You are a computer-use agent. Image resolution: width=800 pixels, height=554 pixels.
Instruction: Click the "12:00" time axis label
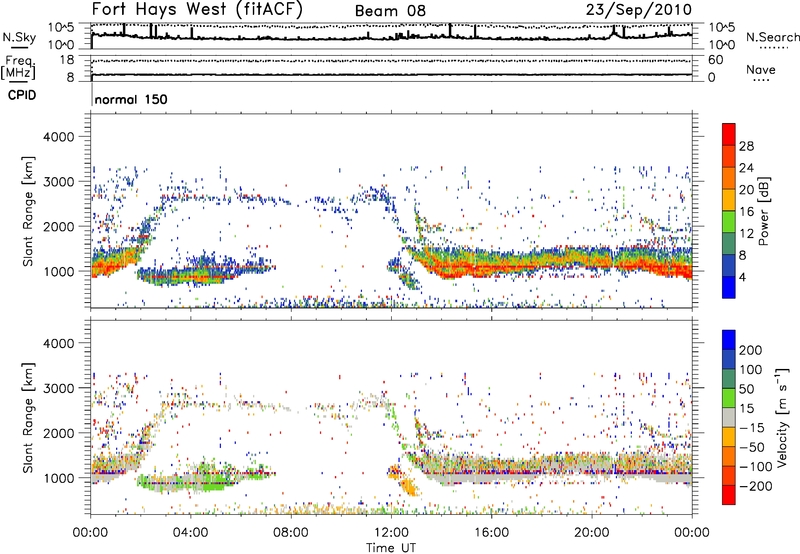391,533
